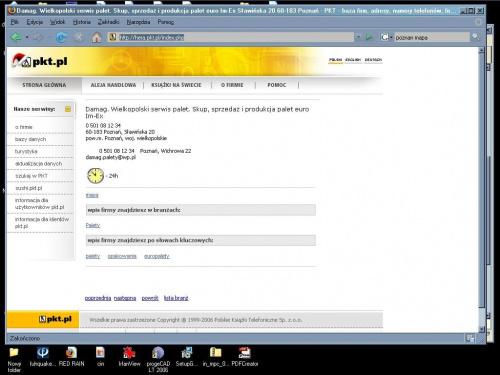Open the Widok menu

tap(57, 22)
